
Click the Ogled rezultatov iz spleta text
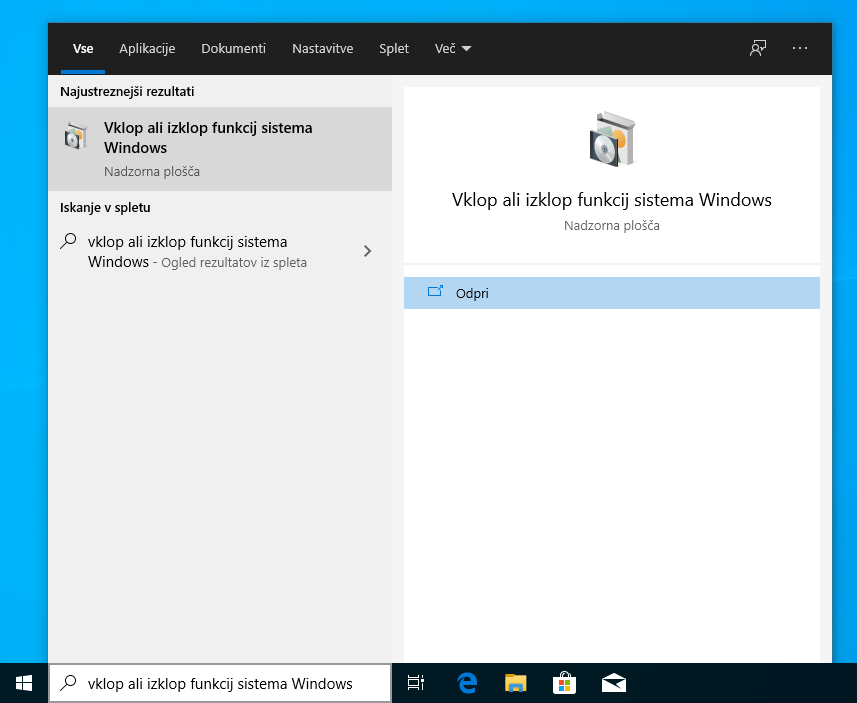pyautogui.click(x=234, y=262)
